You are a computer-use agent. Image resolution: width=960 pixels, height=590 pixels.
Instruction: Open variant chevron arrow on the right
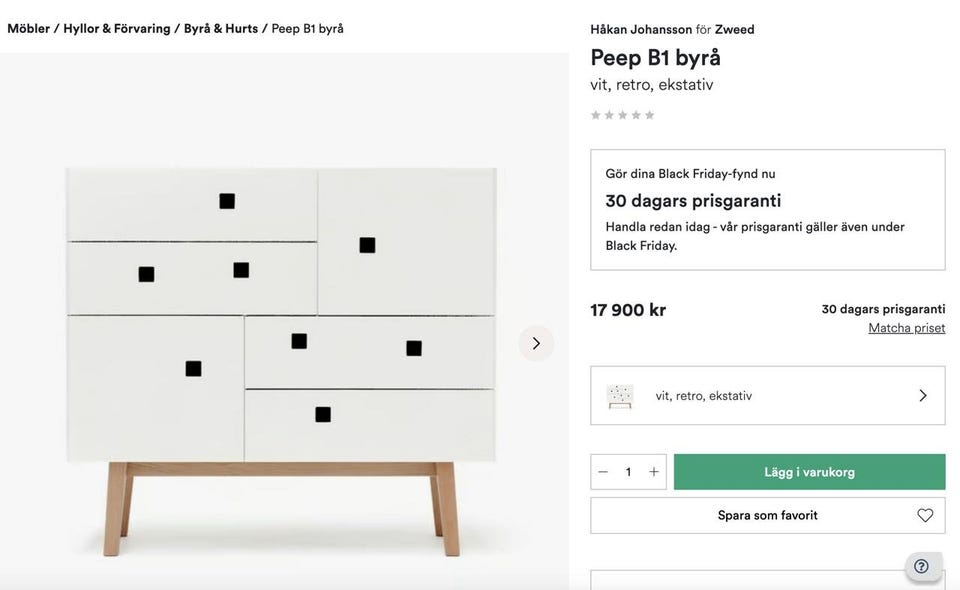(x=922, y=396)
